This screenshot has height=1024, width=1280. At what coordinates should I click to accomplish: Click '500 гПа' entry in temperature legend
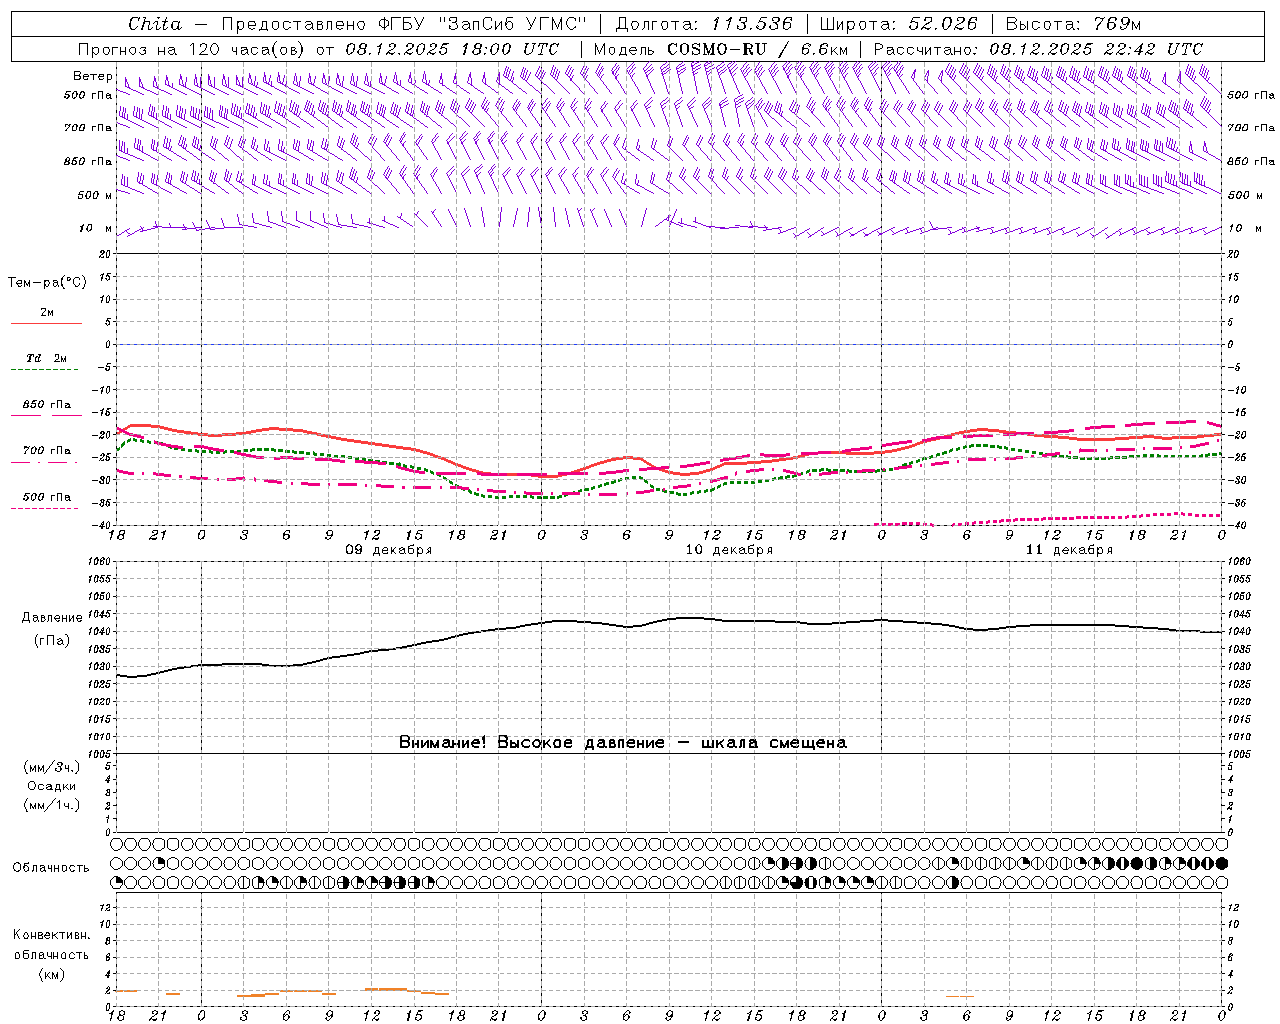(x=47, y=497)
